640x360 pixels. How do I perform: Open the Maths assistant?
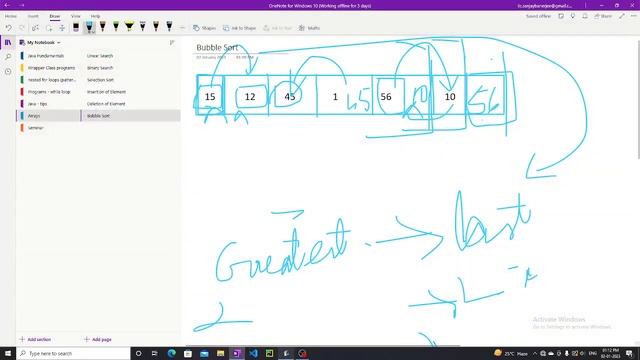[x=309, y=28]
